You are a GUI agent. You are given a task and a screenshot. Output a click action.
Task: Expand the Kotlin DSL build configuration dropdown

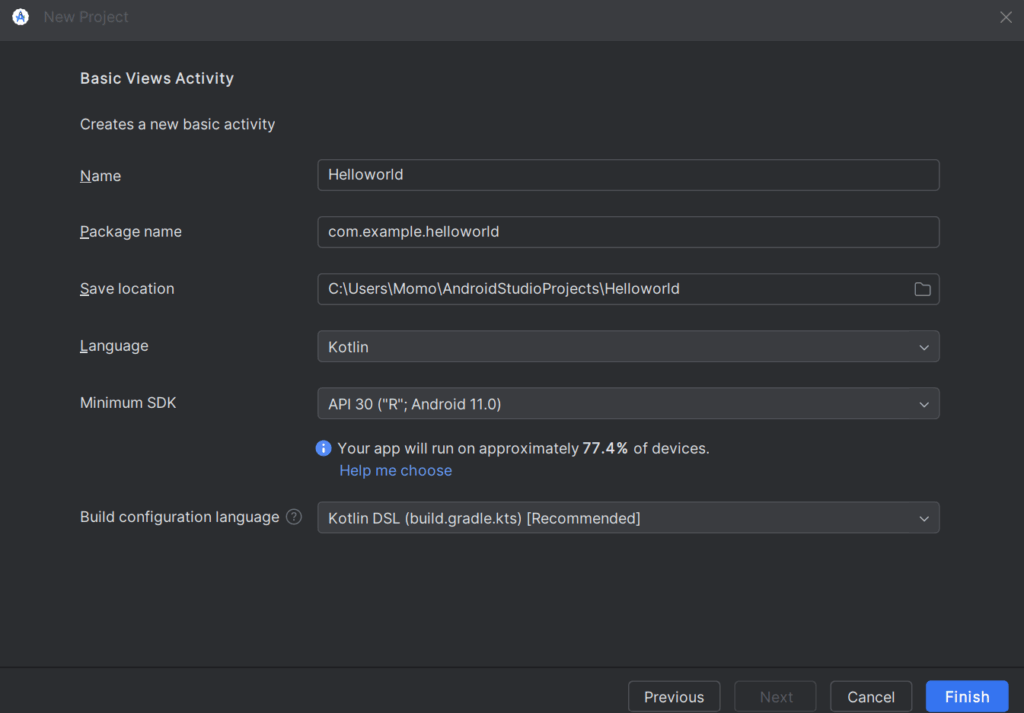[628, 518]
